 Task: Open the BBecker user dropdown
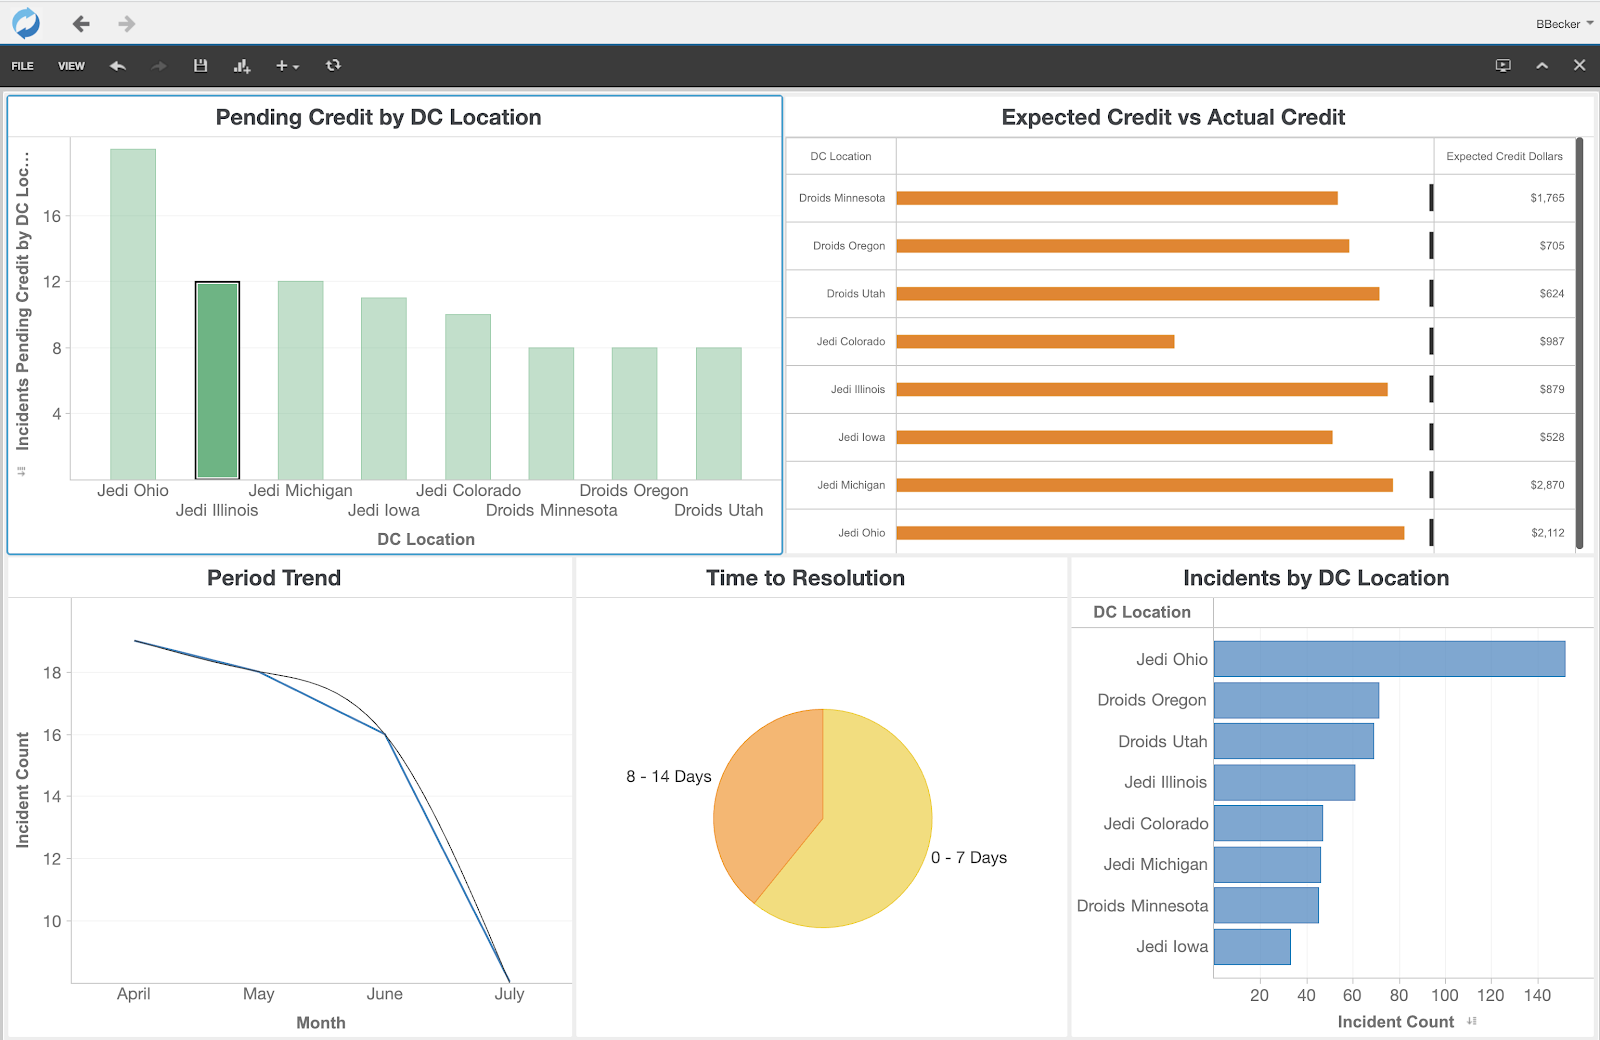pyautogui.click(x=1565, y=24)
